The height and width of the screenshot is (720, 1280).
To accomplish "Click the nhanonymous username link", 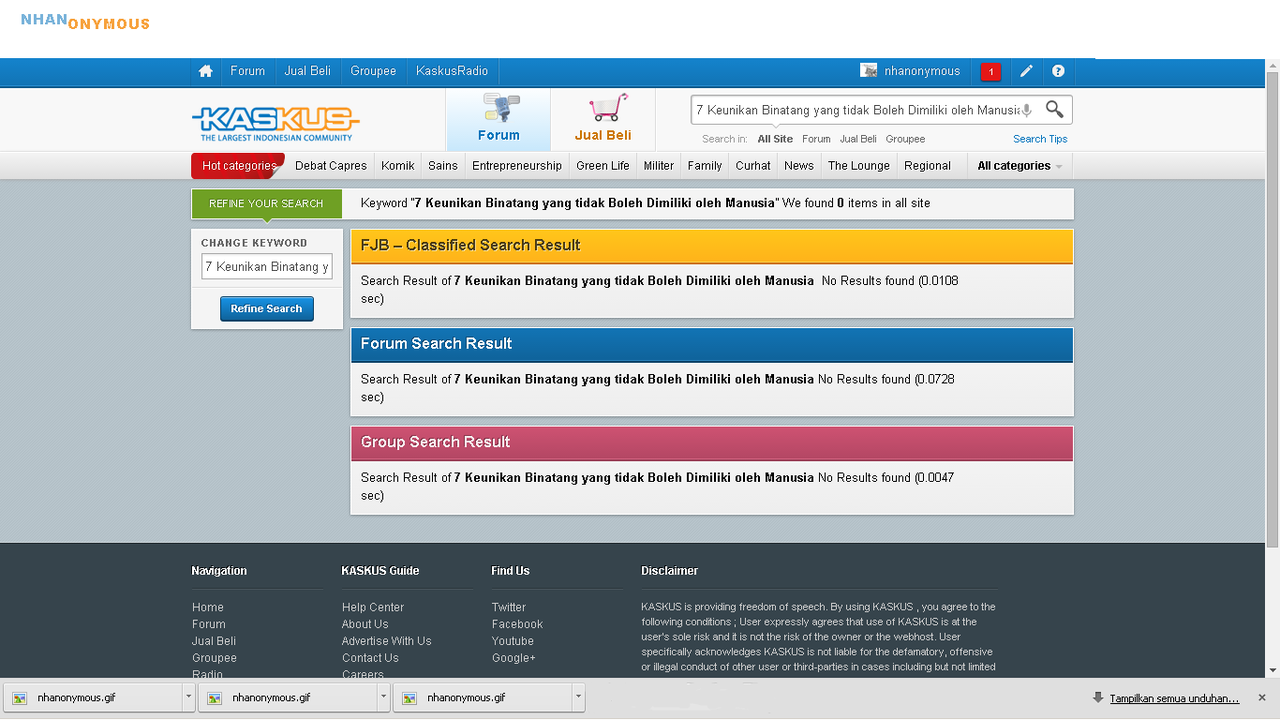I will pyautogui.click(x=922, y=71).
